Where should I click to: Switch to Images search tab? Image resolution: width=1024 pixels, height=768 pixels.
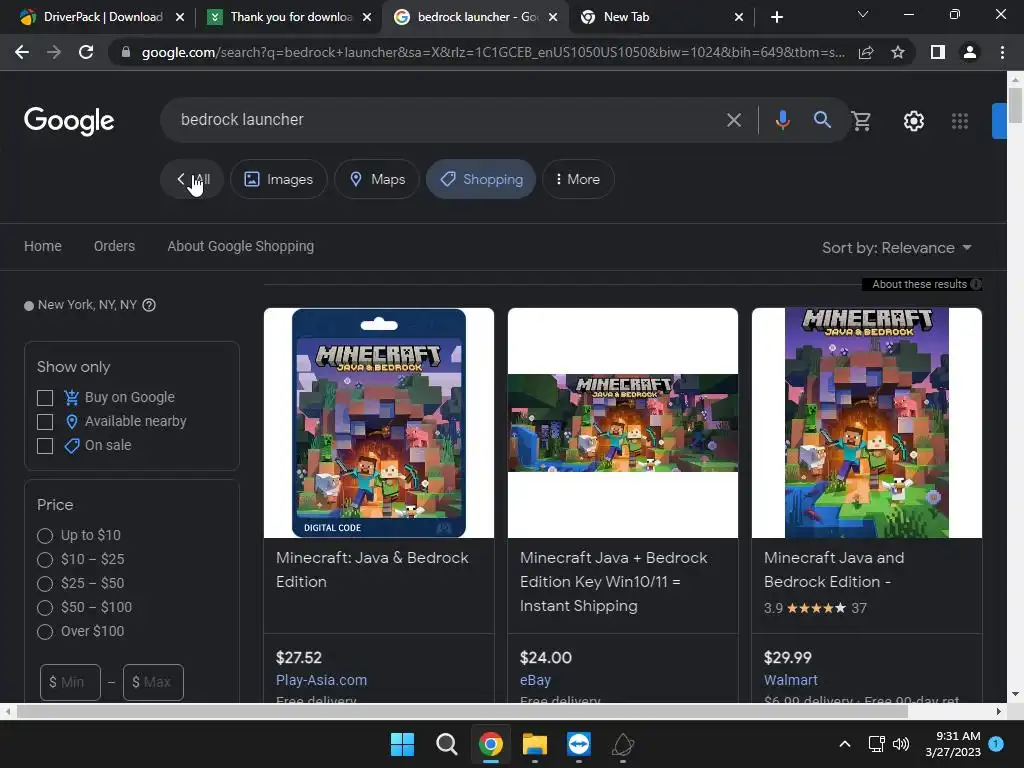[279, 179]
